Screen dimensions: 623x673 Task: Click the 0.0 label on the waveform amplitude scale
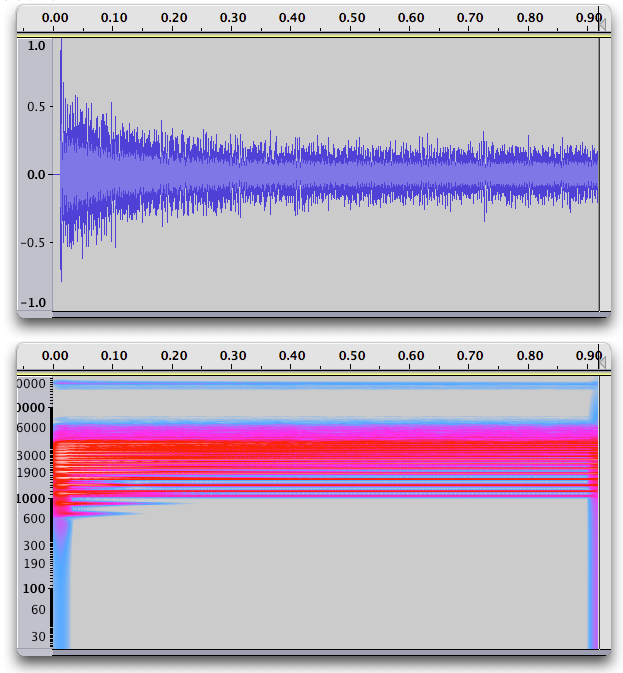coord(36,174)
